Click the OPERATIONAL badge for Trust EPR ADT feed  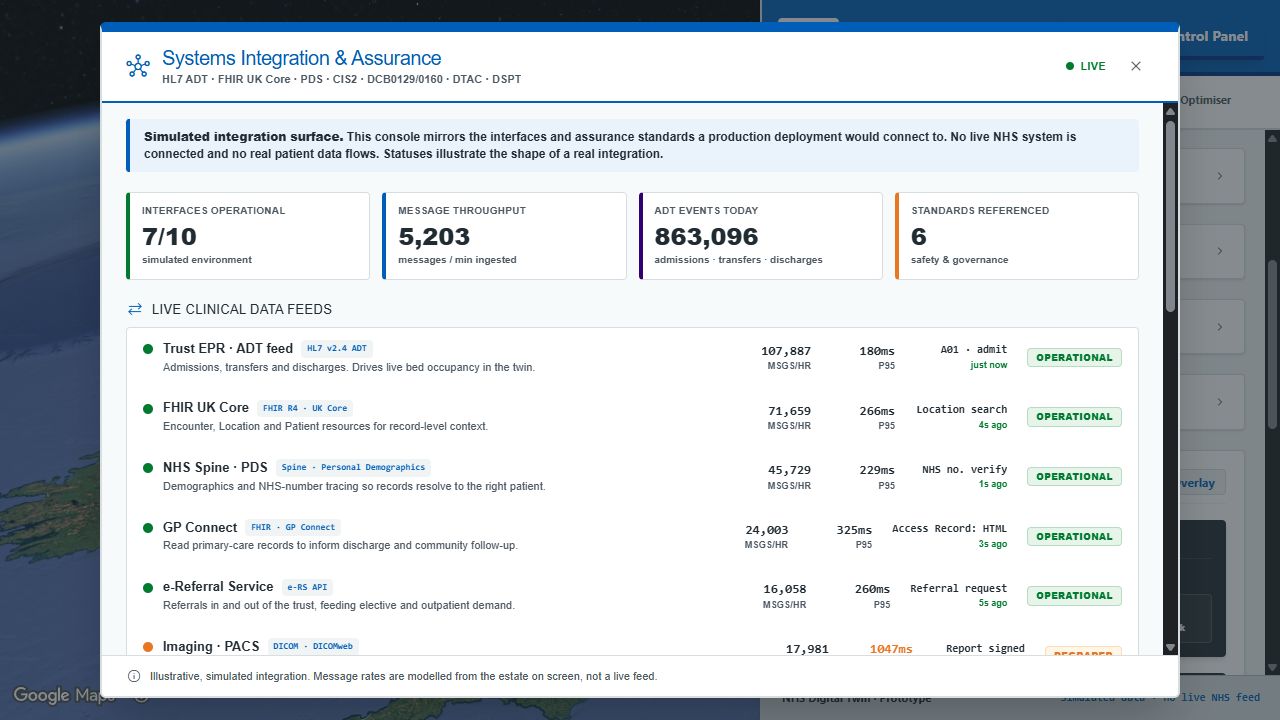1074,357
